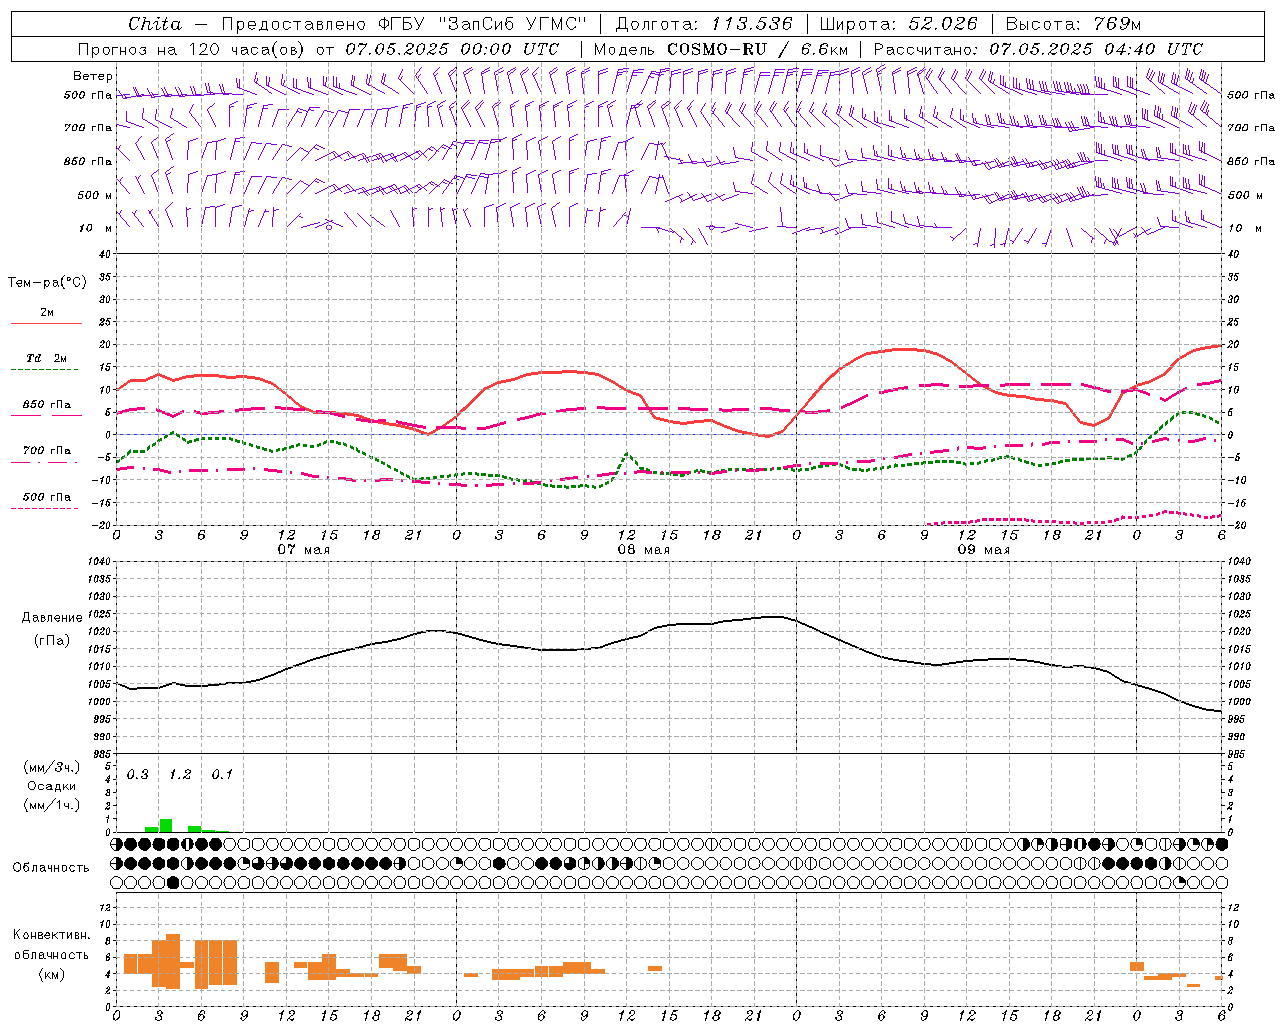Select the elevation text Высота: 769м
1280x1024 pixels.
click(x=1073, y=24)
